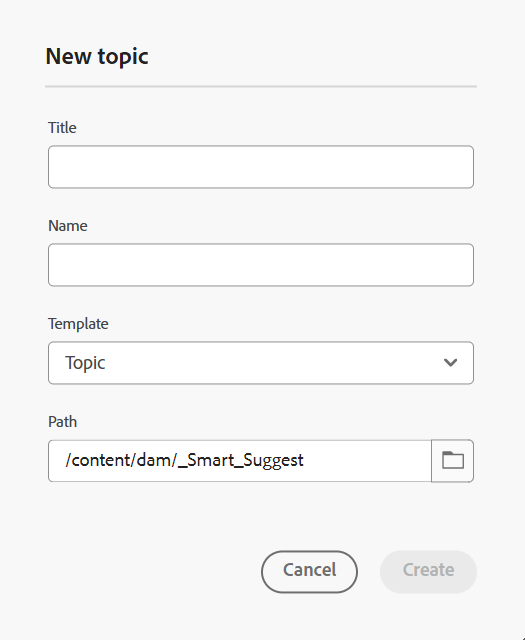
Task: Click the New topic dialog heading
Action: click(97, 56)
